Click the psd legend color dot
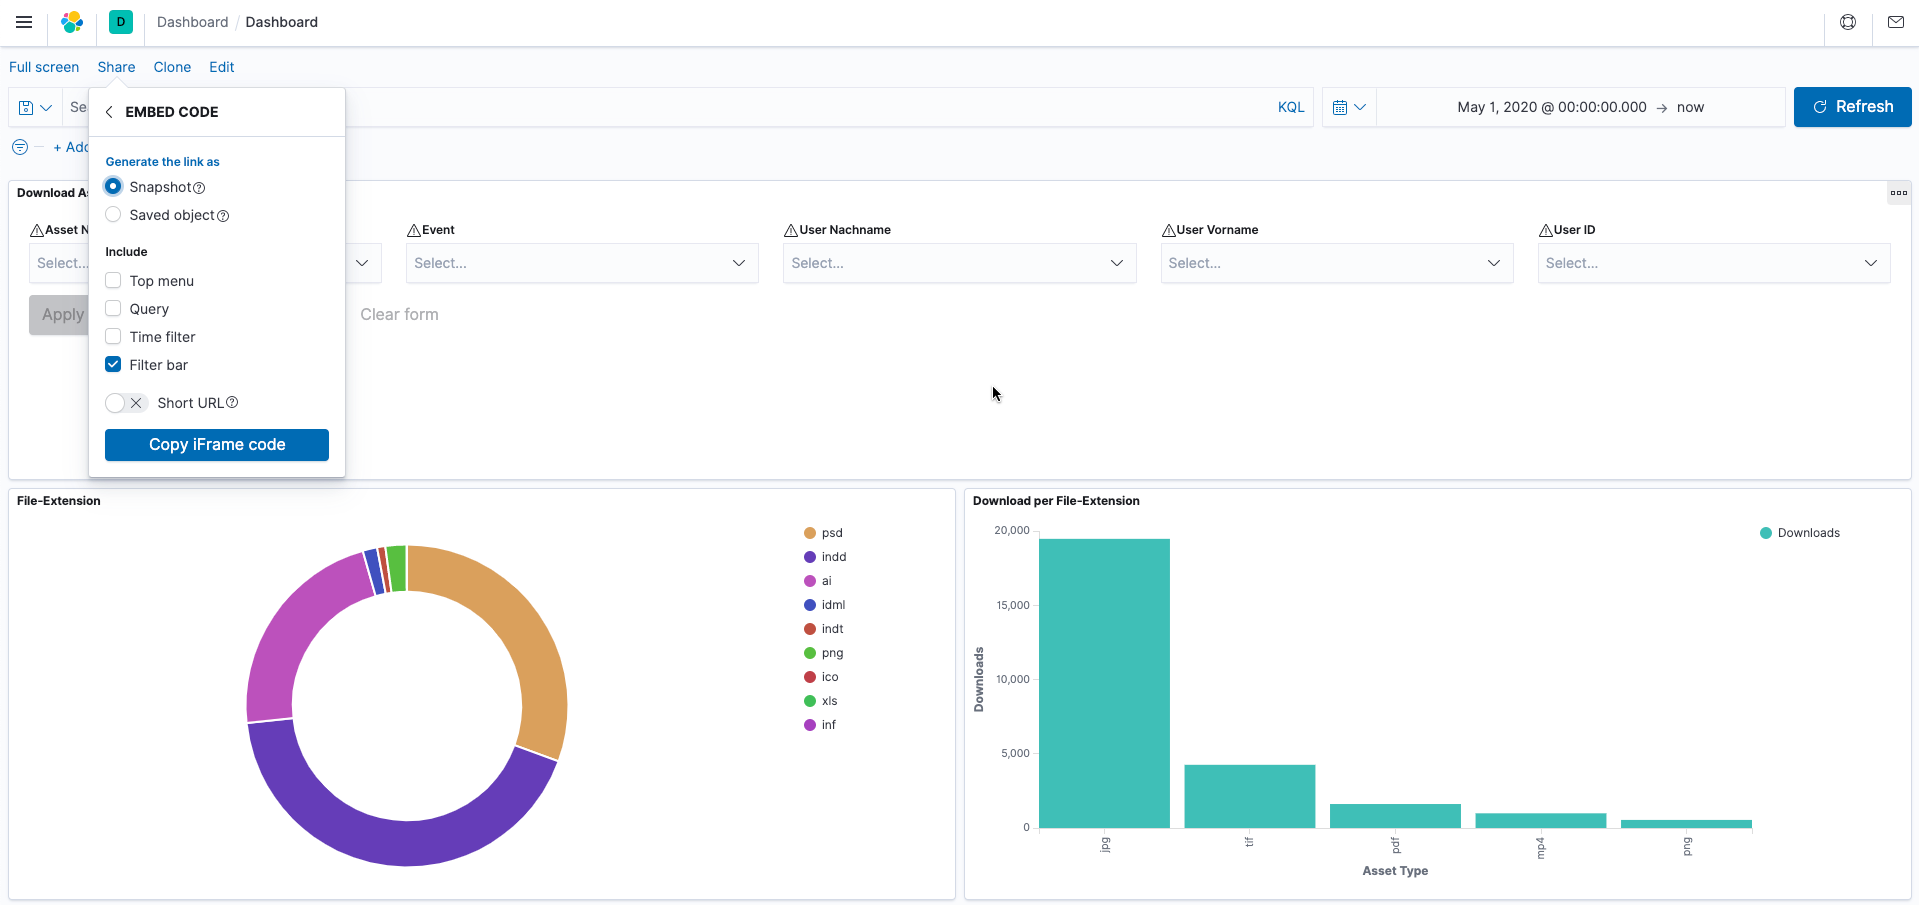 point(810,533)
